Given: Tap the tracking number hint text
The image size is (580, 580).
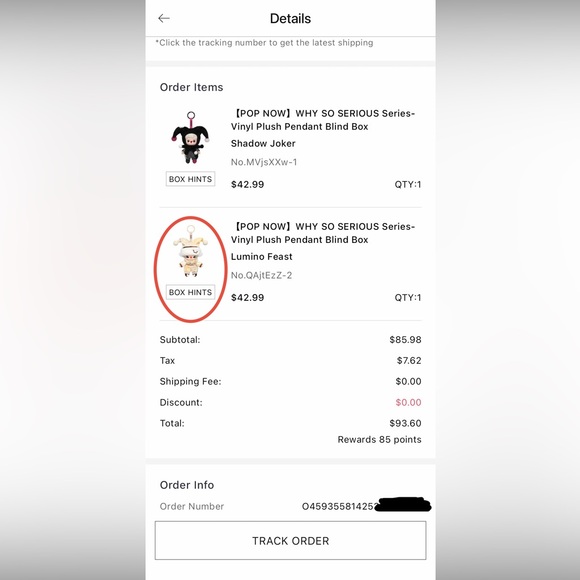Looking at the screenshot, I should 264,43.
